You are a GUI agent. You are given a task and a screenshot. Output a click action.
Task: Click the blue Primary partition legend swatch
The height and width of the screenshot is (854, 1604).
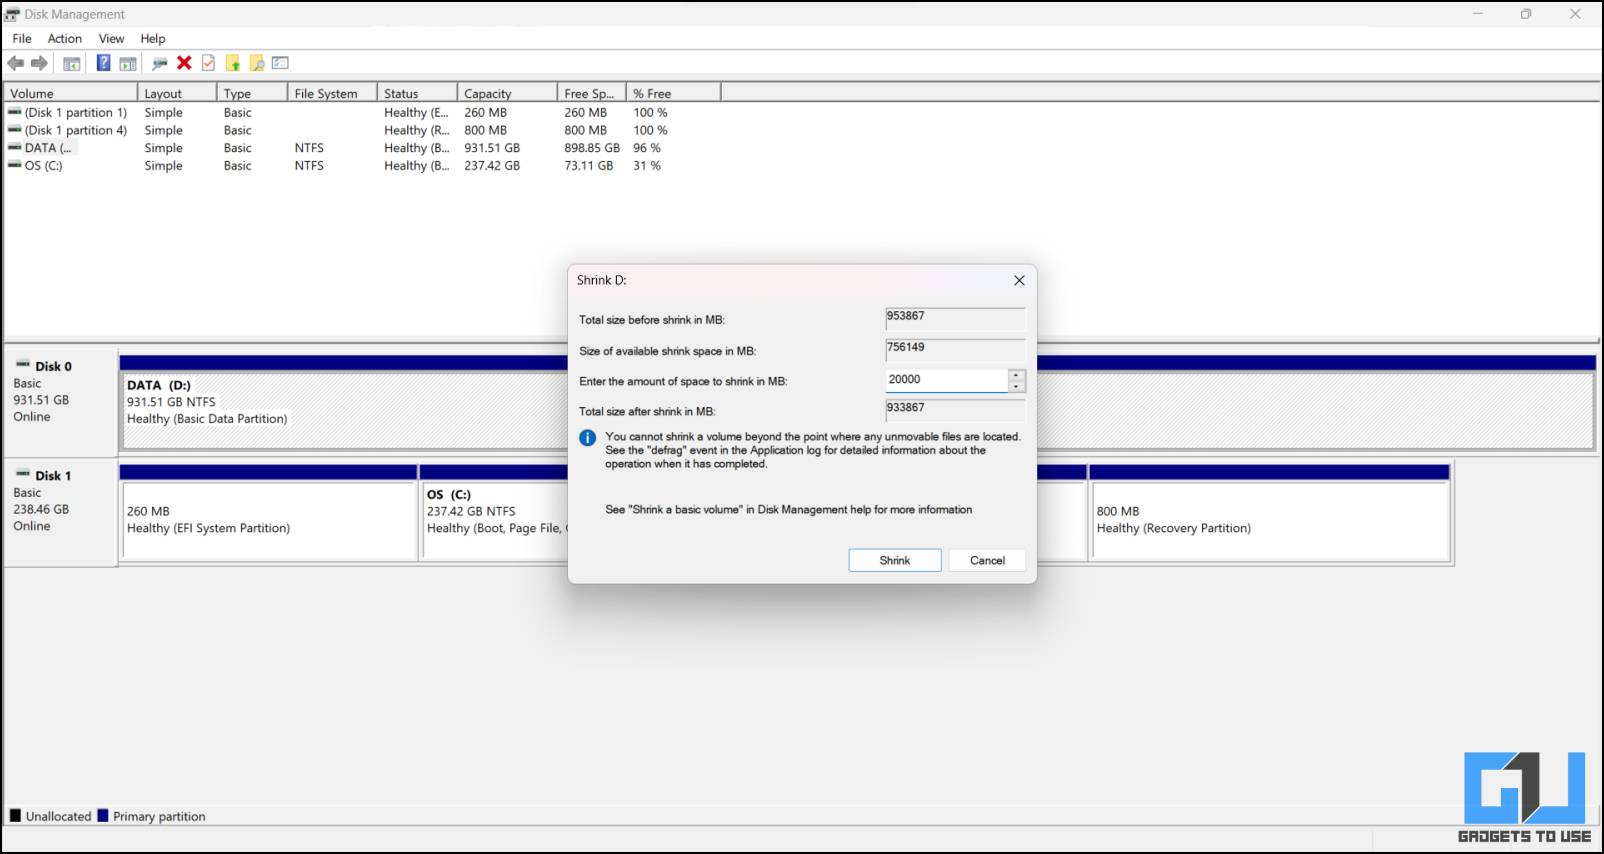pos(102,816)
